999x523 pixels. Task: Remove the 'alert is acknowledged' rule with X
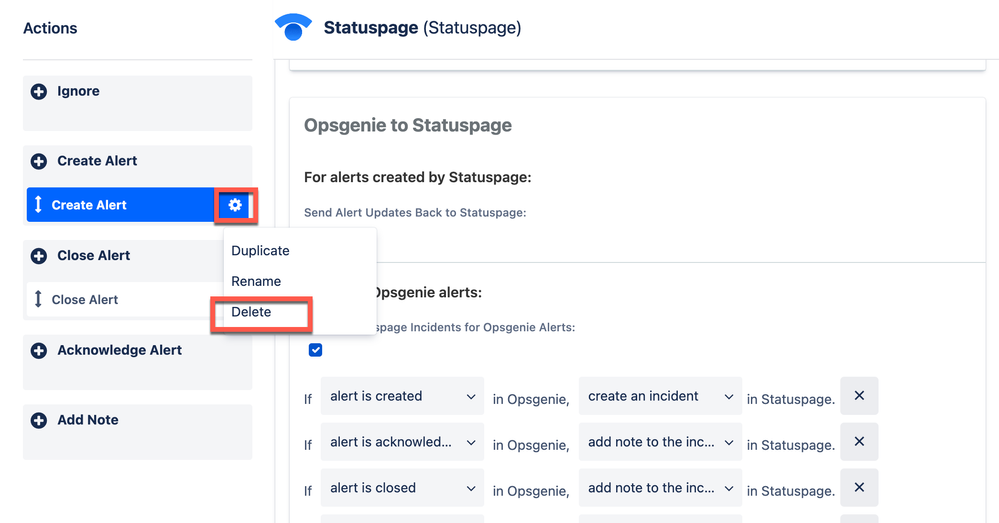(x=859, y=441)
